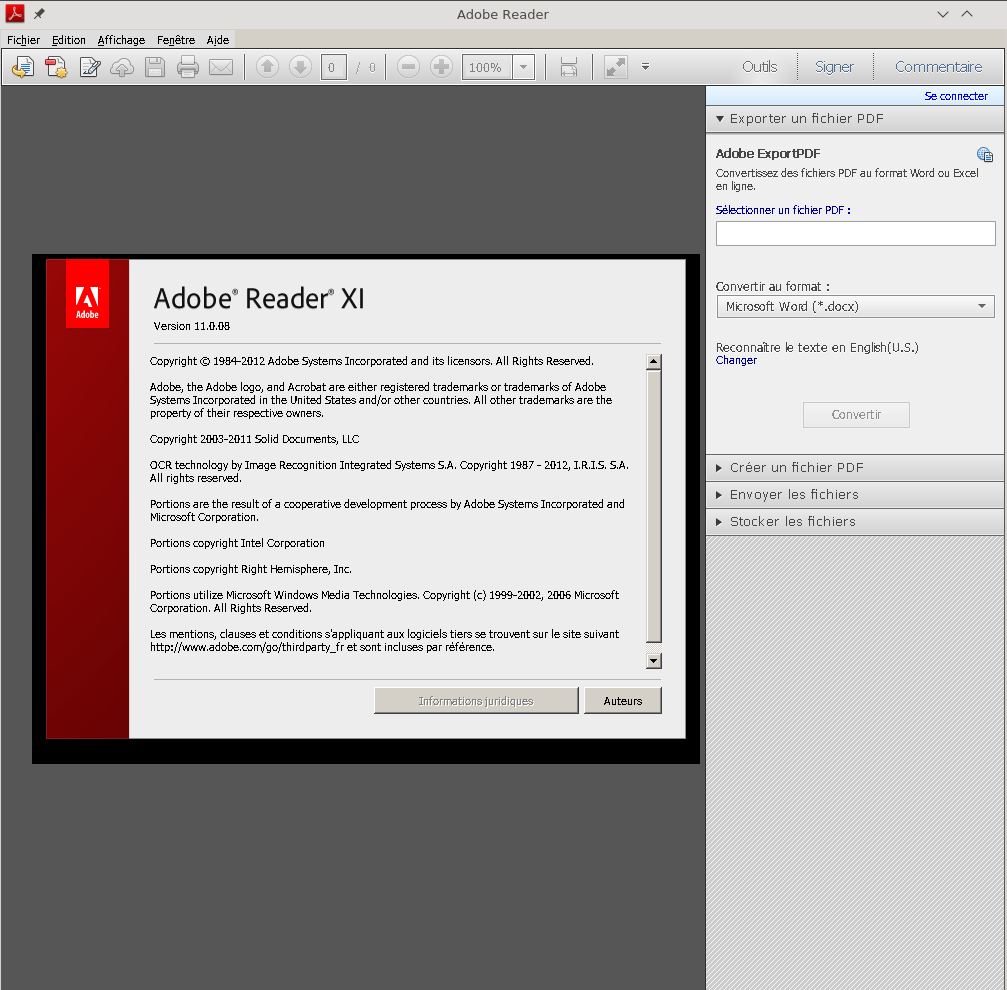Click the open file toolbar icon

[23, 67]
